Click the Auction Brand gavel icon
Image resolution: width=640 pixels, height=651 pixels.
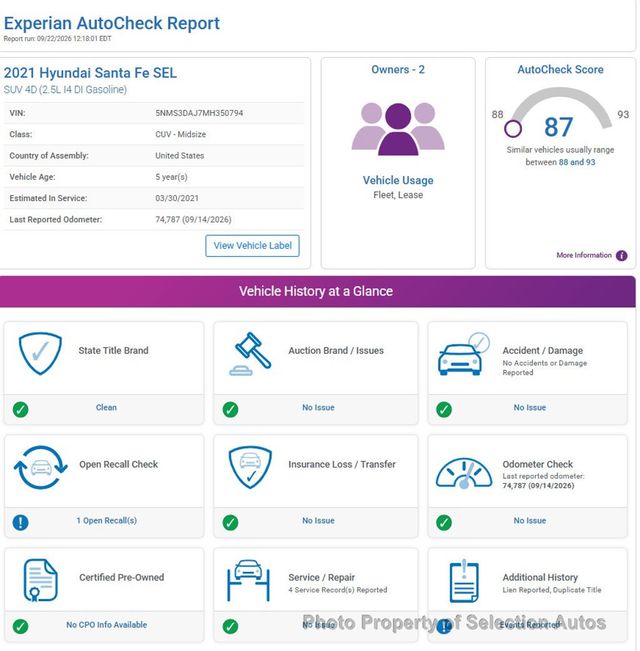pos(250,354)
